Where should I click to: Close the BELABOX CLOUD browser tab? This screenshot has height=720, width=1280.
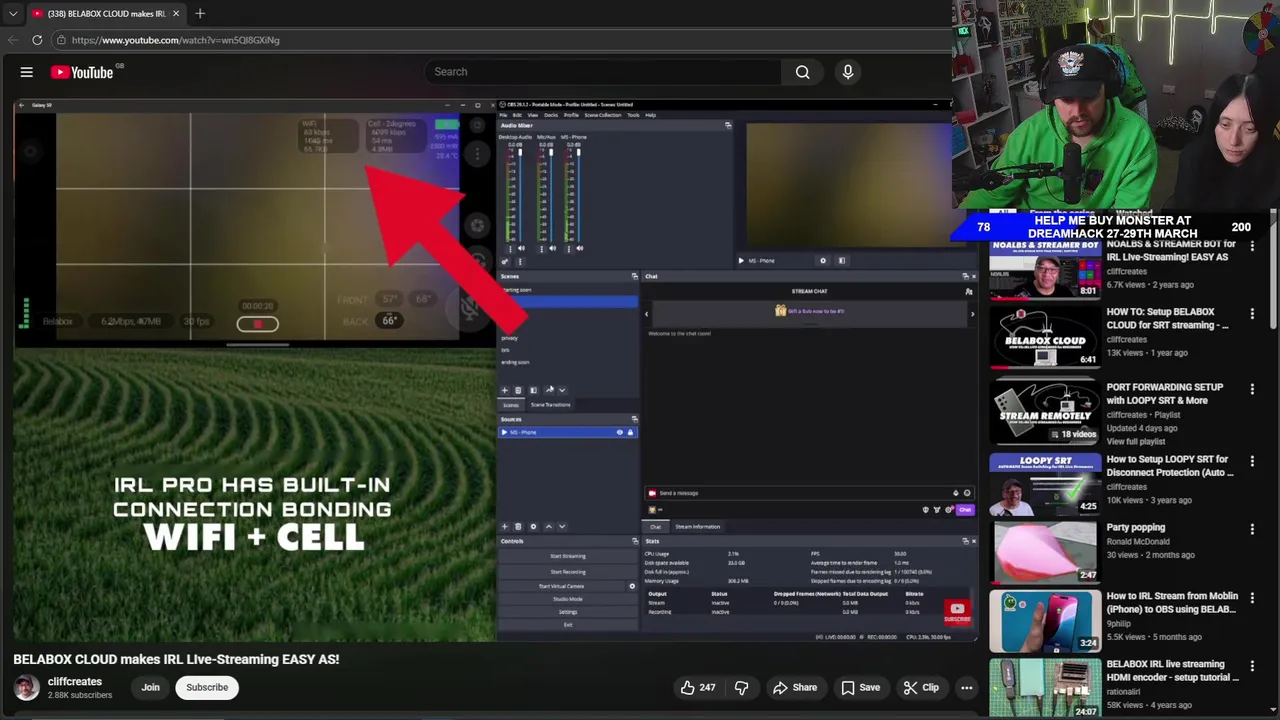coord(176,13)
